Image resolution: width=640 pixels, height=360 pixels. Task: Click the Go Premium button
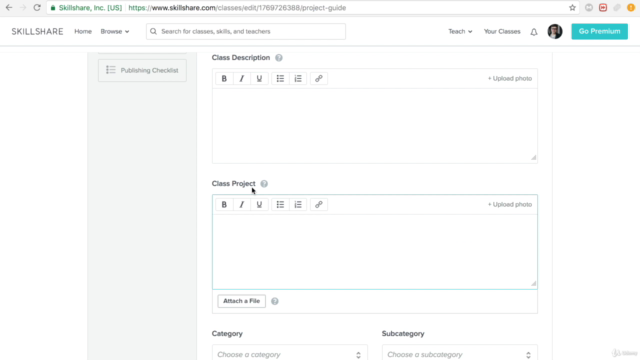(599, 31)
